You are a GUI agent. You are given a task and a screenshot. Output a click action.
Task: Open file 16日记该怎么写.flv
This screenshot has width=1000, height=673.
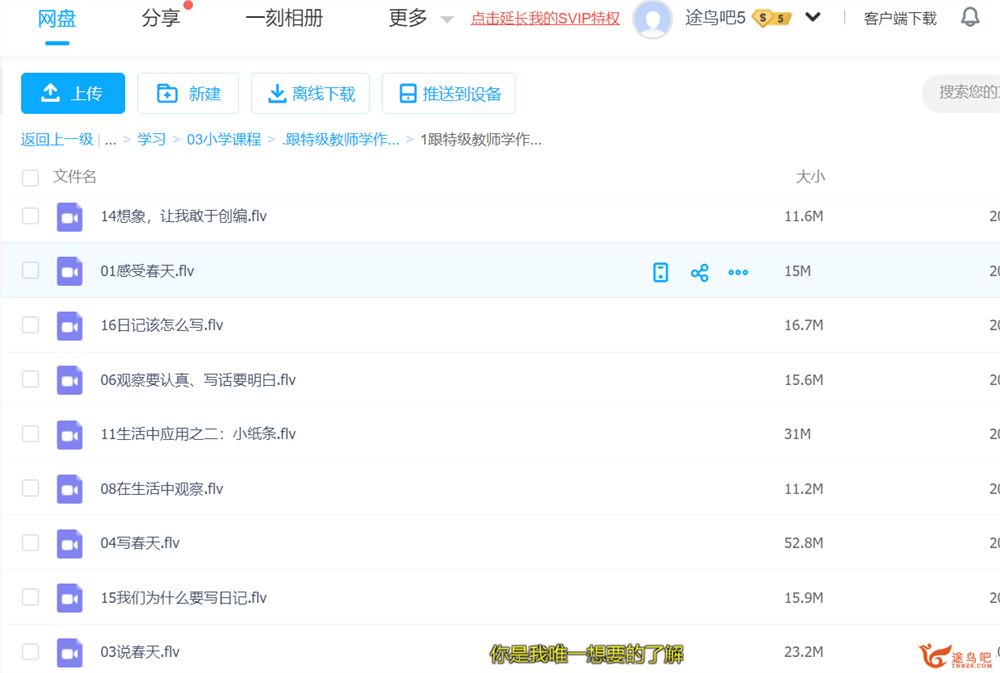point(162,325)
